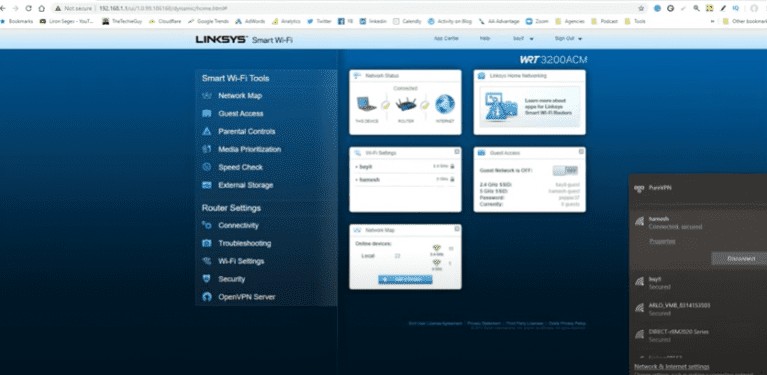The image size is (767, 375).
Task: Open the Sign Out dropdown
Action: click(x=568, y=39)
